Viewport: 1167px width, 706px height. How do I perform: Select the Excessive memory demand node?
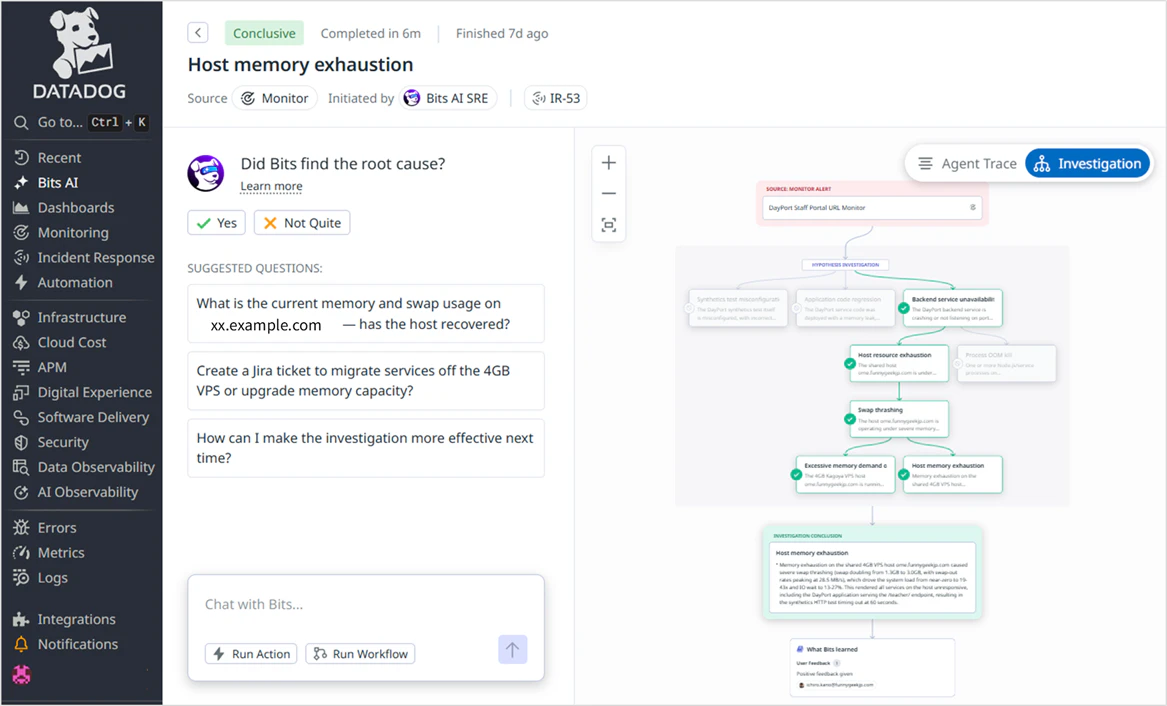coord(845,475)
